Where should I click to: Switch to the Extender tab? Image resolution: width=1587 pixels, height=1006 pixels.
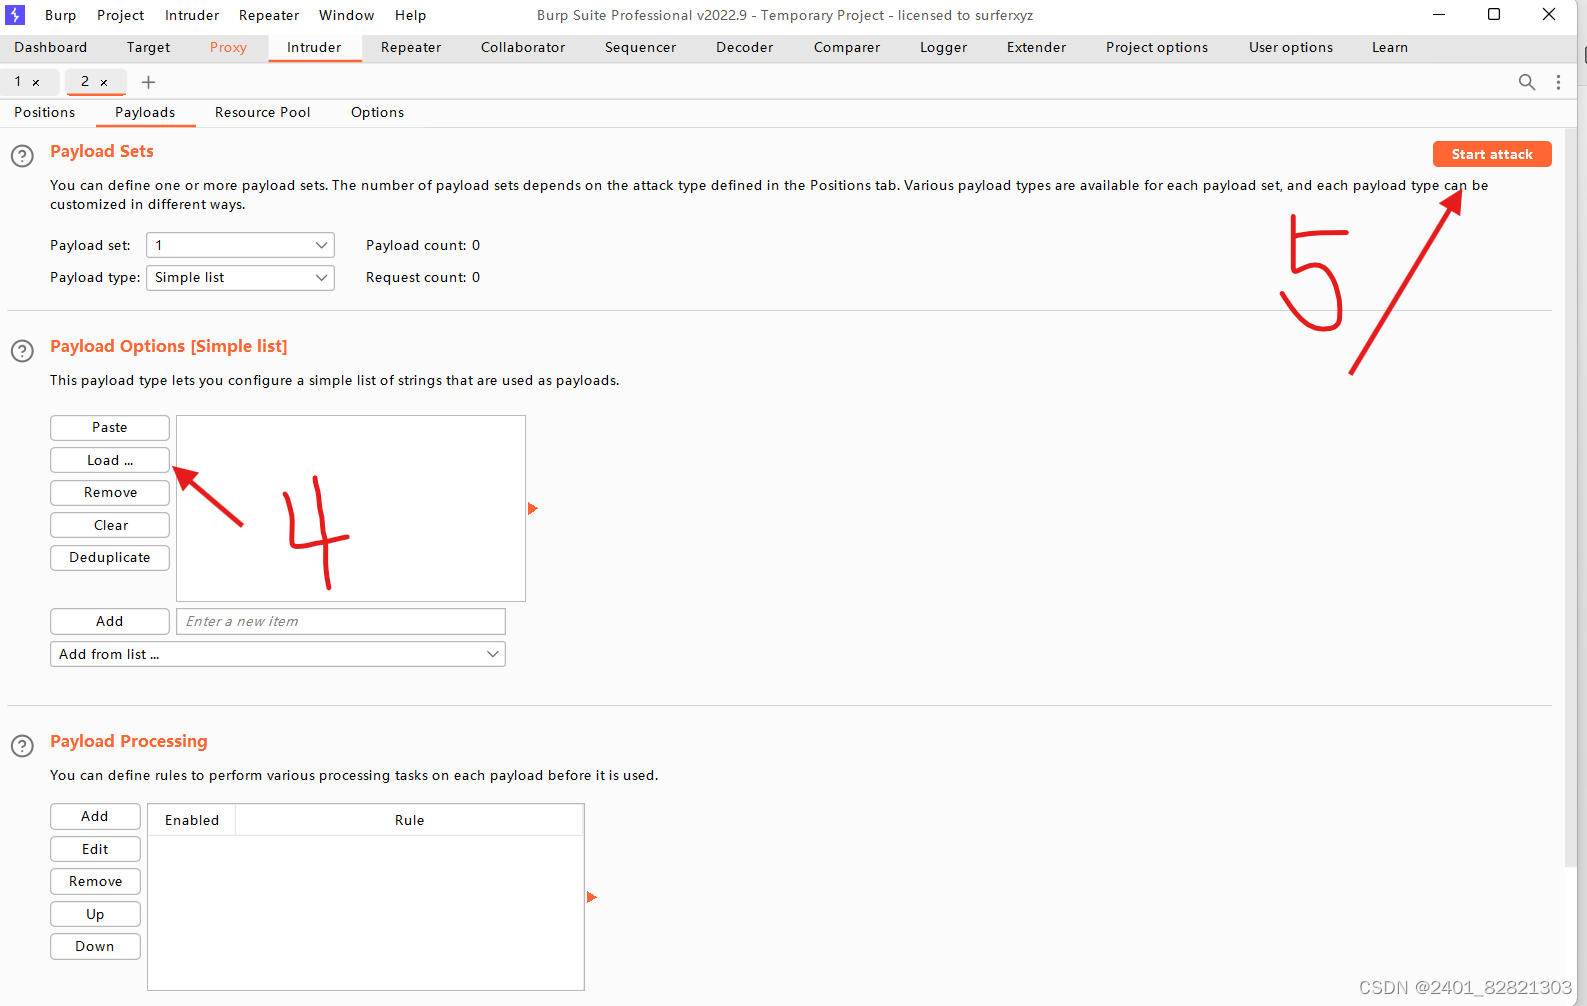[x=1036, y=47]
